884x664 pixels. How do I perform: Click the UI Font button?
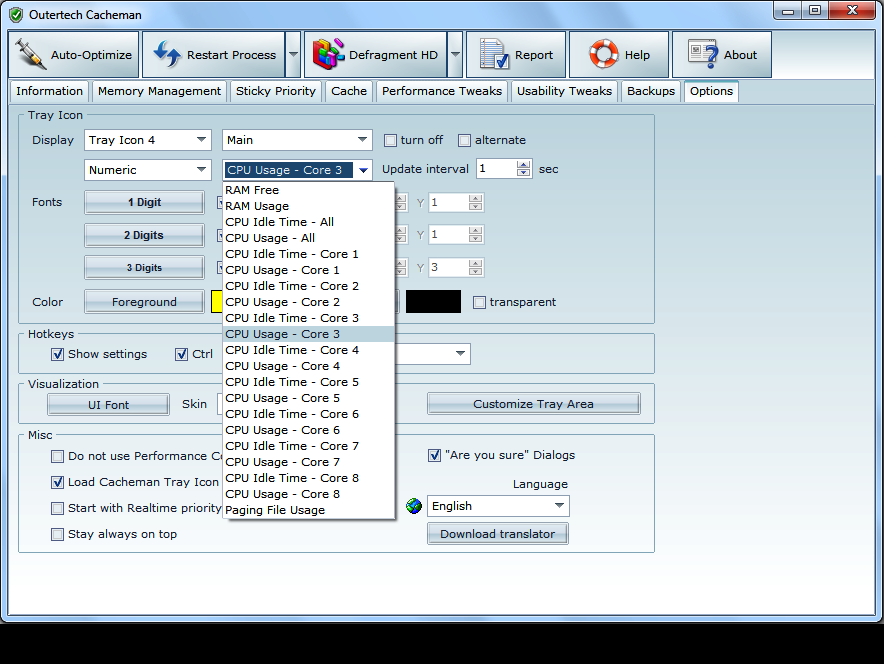(108, 405)
